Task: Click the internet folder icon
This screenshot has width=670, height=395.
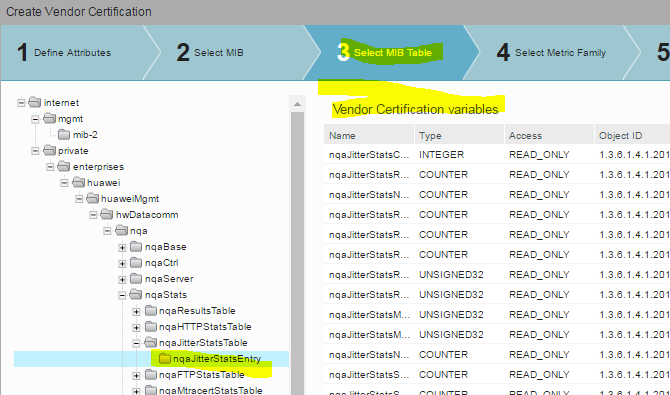Action: click(35, 102)
